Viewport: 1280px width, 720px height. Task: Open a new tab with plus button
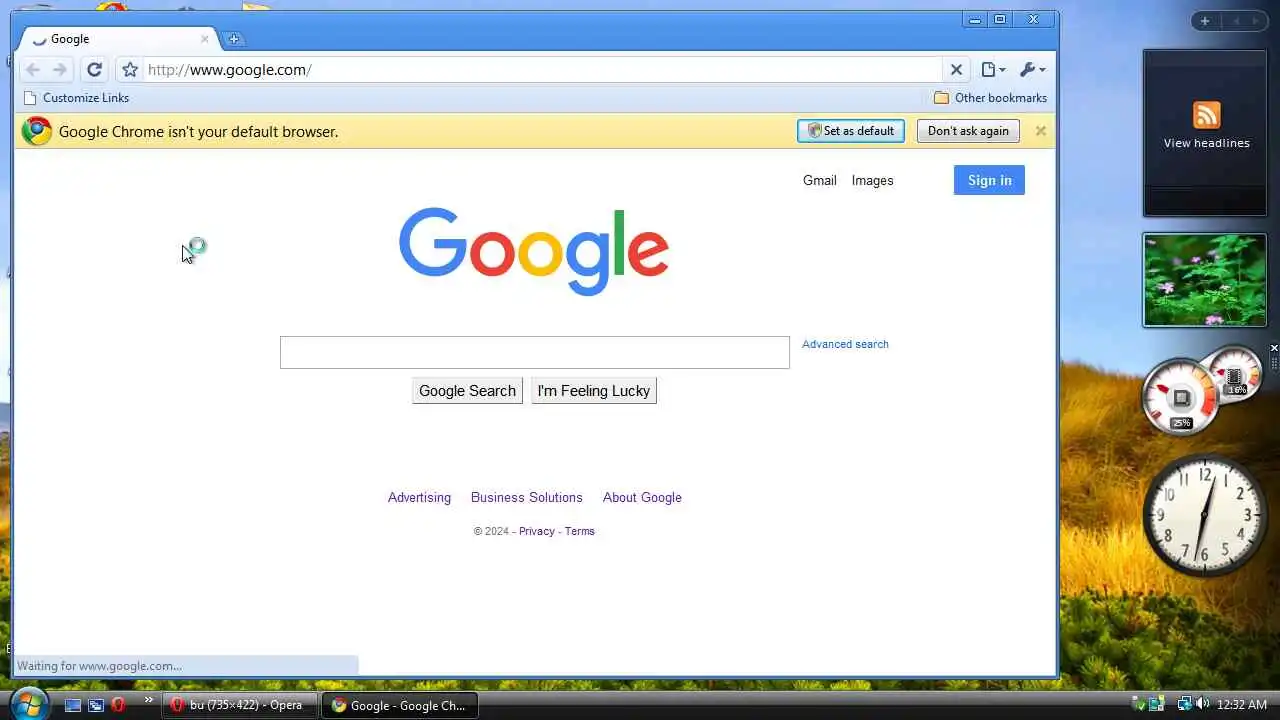click(x=234, y=39)
